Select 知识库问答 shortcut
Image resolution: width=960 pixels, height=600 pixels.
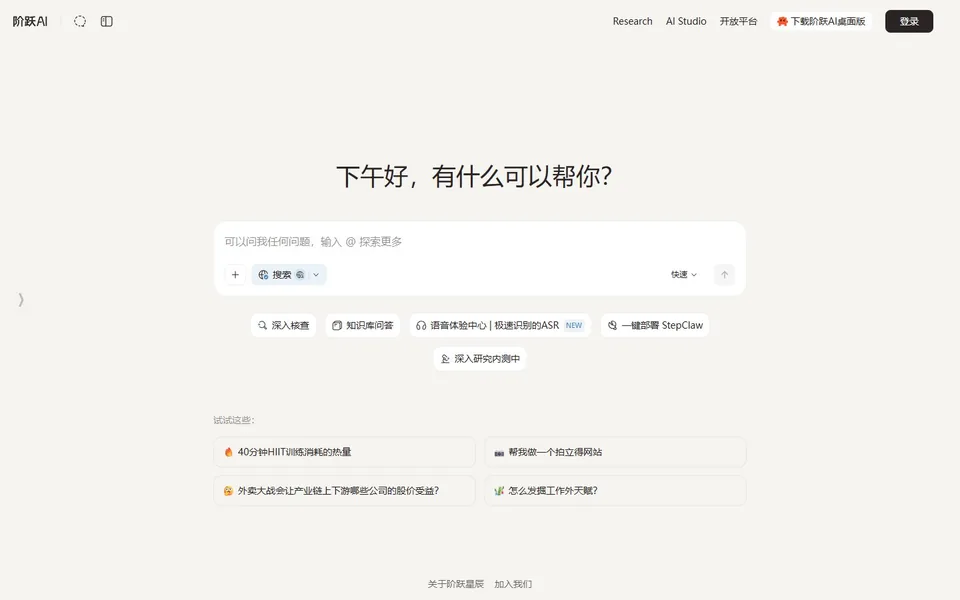(362, 325)
